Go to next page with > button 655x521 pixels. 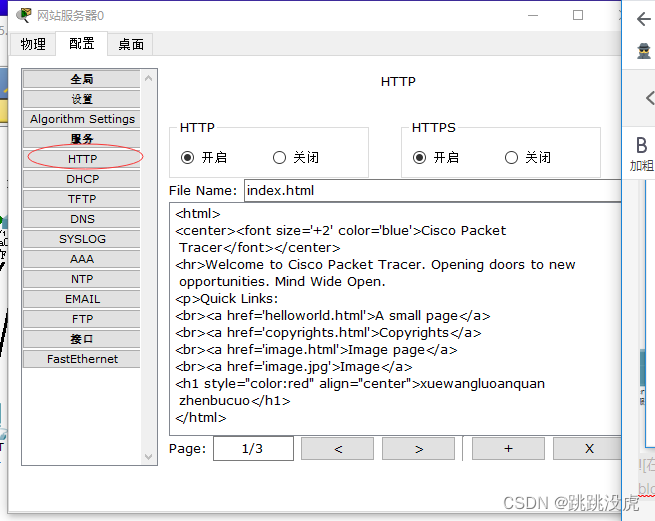(x=419, y=449)
